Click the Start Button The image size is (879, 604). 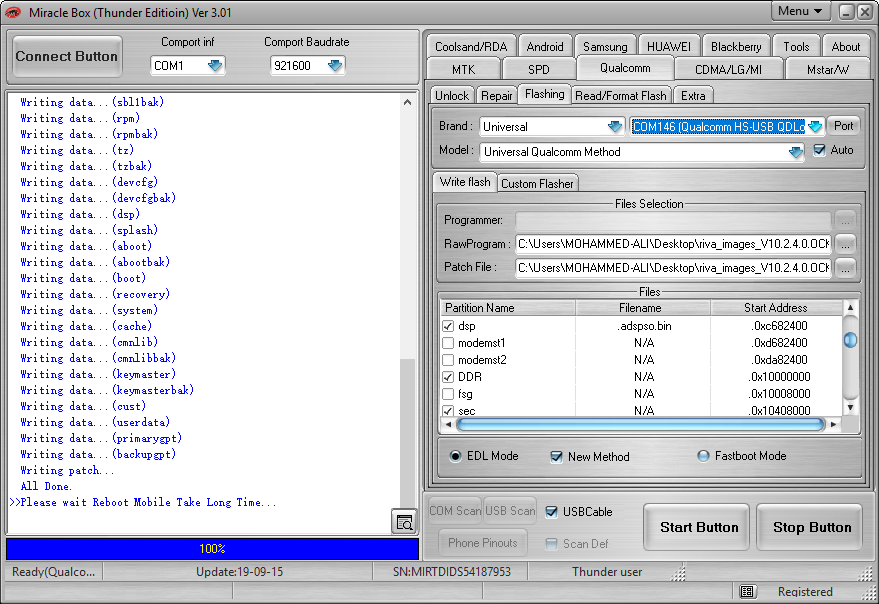pos(698,527)
